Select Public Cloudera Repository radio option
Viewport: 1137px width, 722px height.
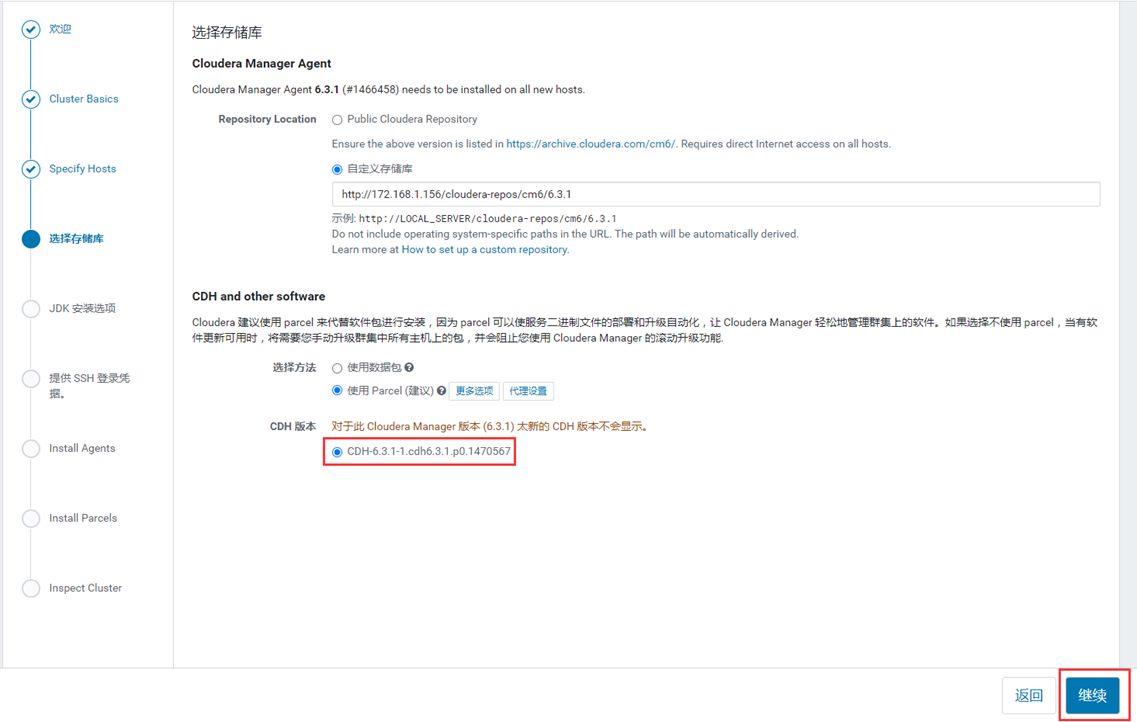(x=337, y=120)
